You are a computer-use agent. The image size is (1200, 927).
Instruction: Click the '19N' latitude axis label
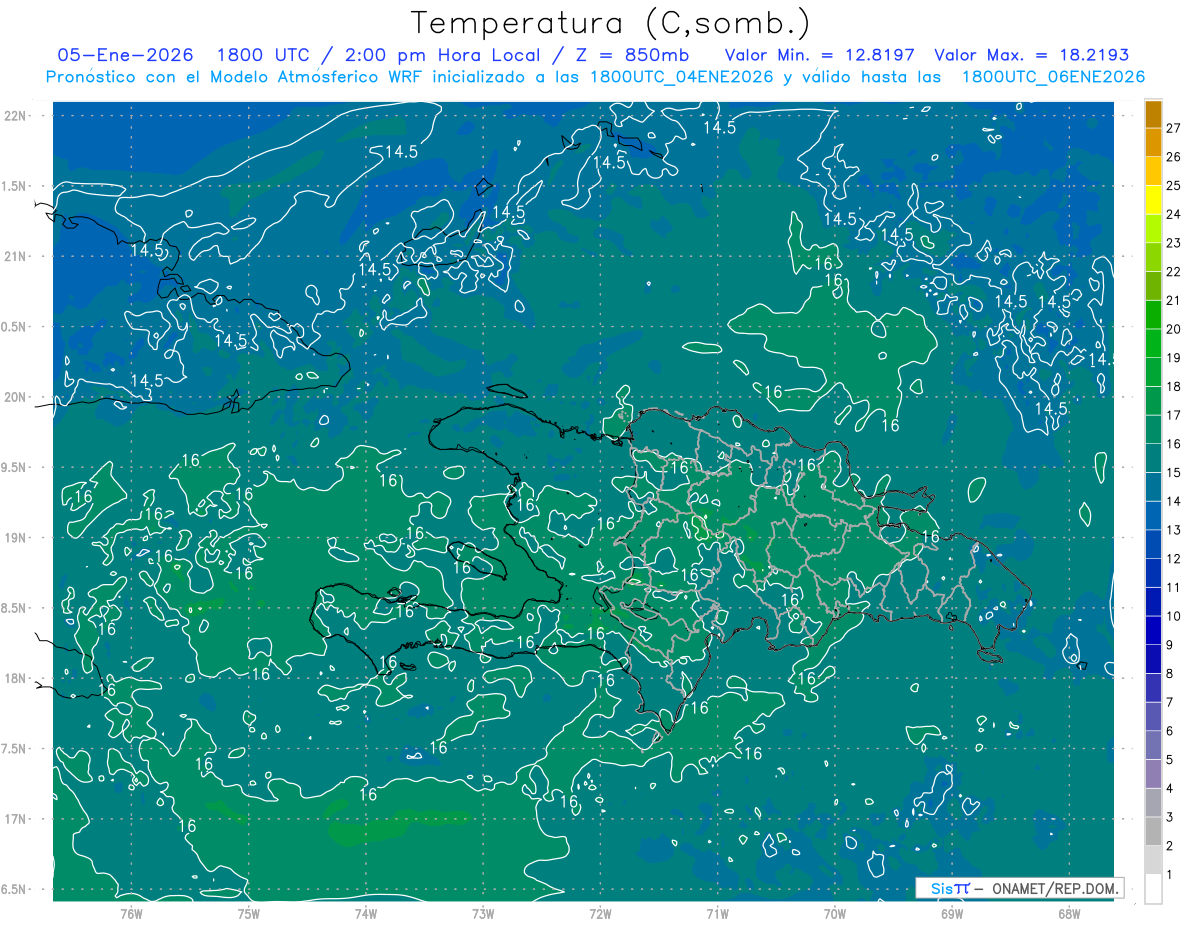point(14,537)
